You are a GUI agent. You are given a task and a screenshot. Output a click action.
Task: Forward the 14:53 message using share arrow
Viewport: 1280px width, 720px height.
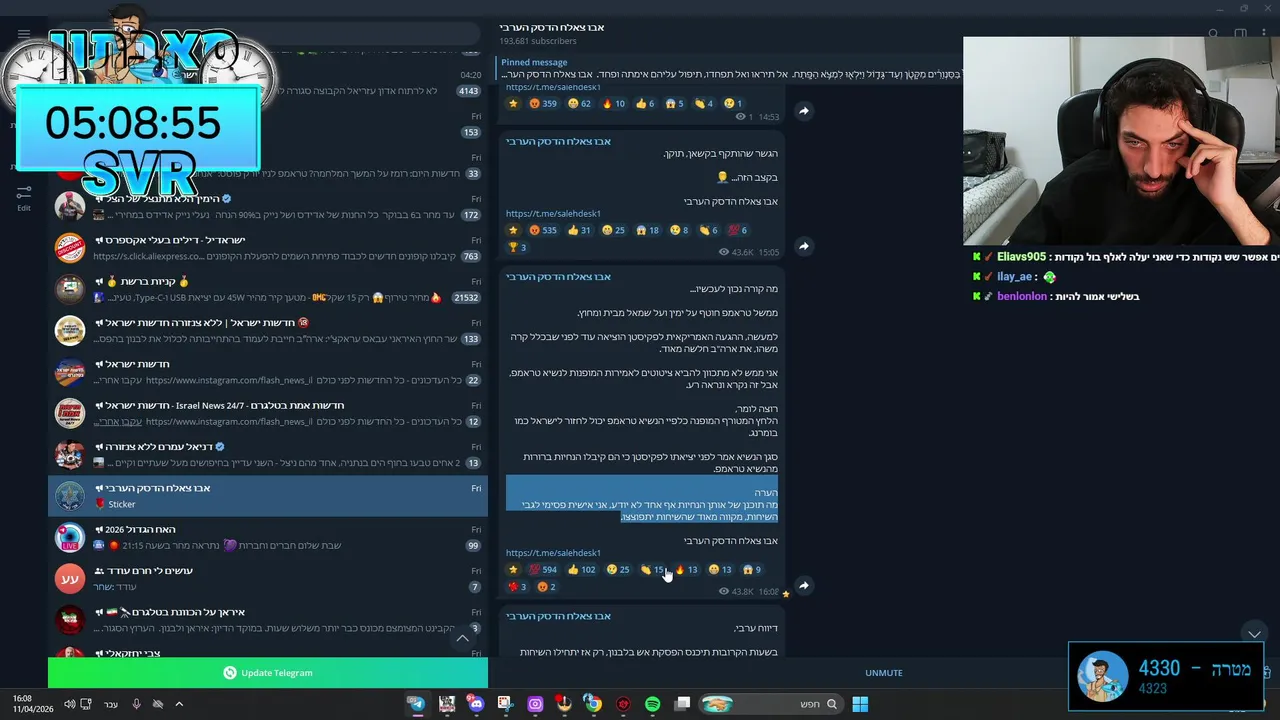tap(803, 111)
